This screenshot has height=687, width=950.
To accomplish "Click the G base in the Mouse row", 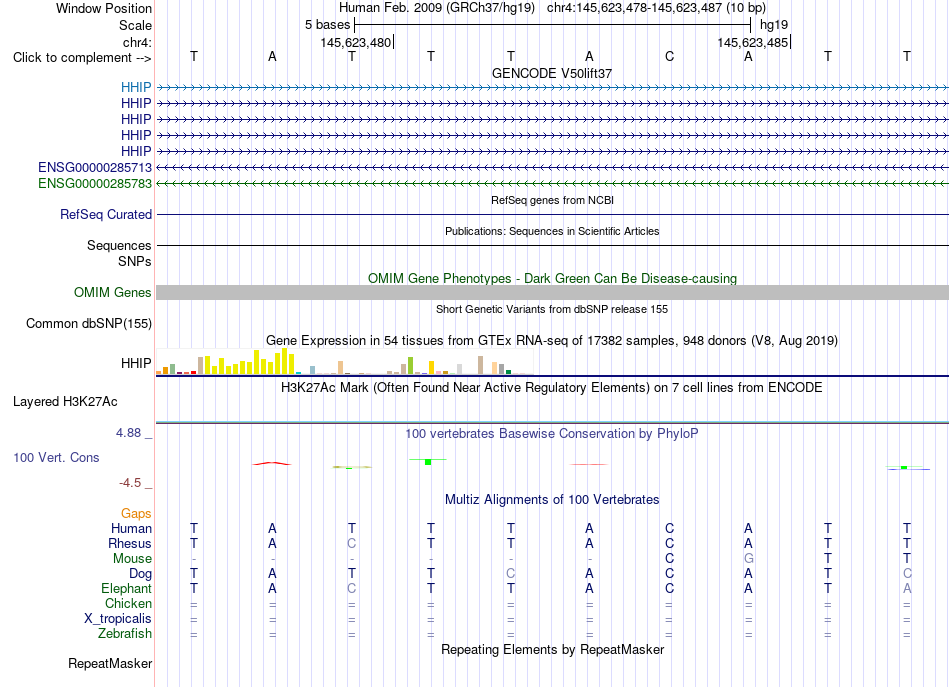I will [x=749, y=559].
